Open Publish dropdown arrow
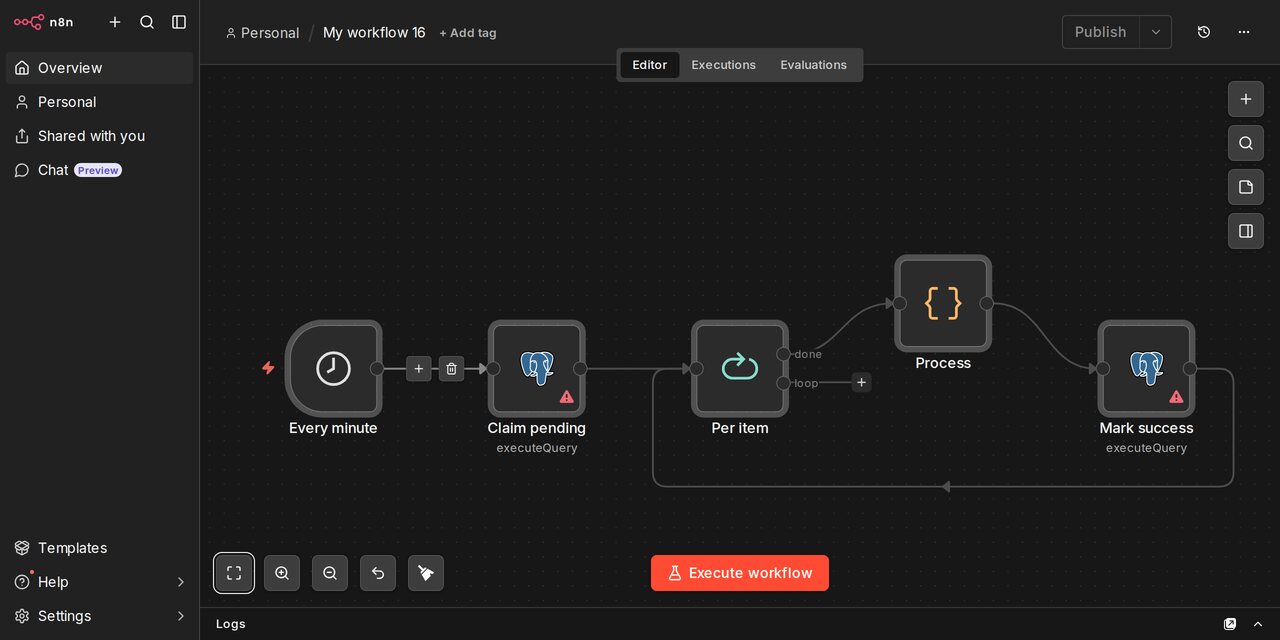This screenshot has width=1280, height=640. [x=1156, y=32]
